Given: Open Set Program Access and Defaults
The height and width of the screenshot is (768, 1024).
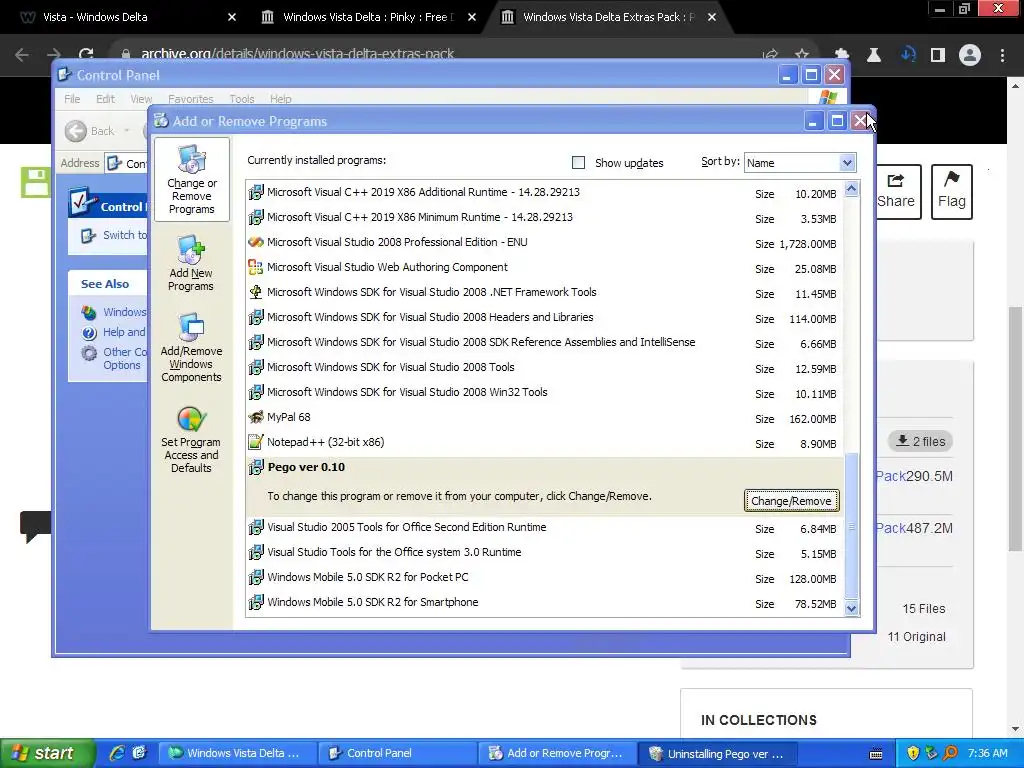Looking at the screenshot, I should tap(191, 440).
